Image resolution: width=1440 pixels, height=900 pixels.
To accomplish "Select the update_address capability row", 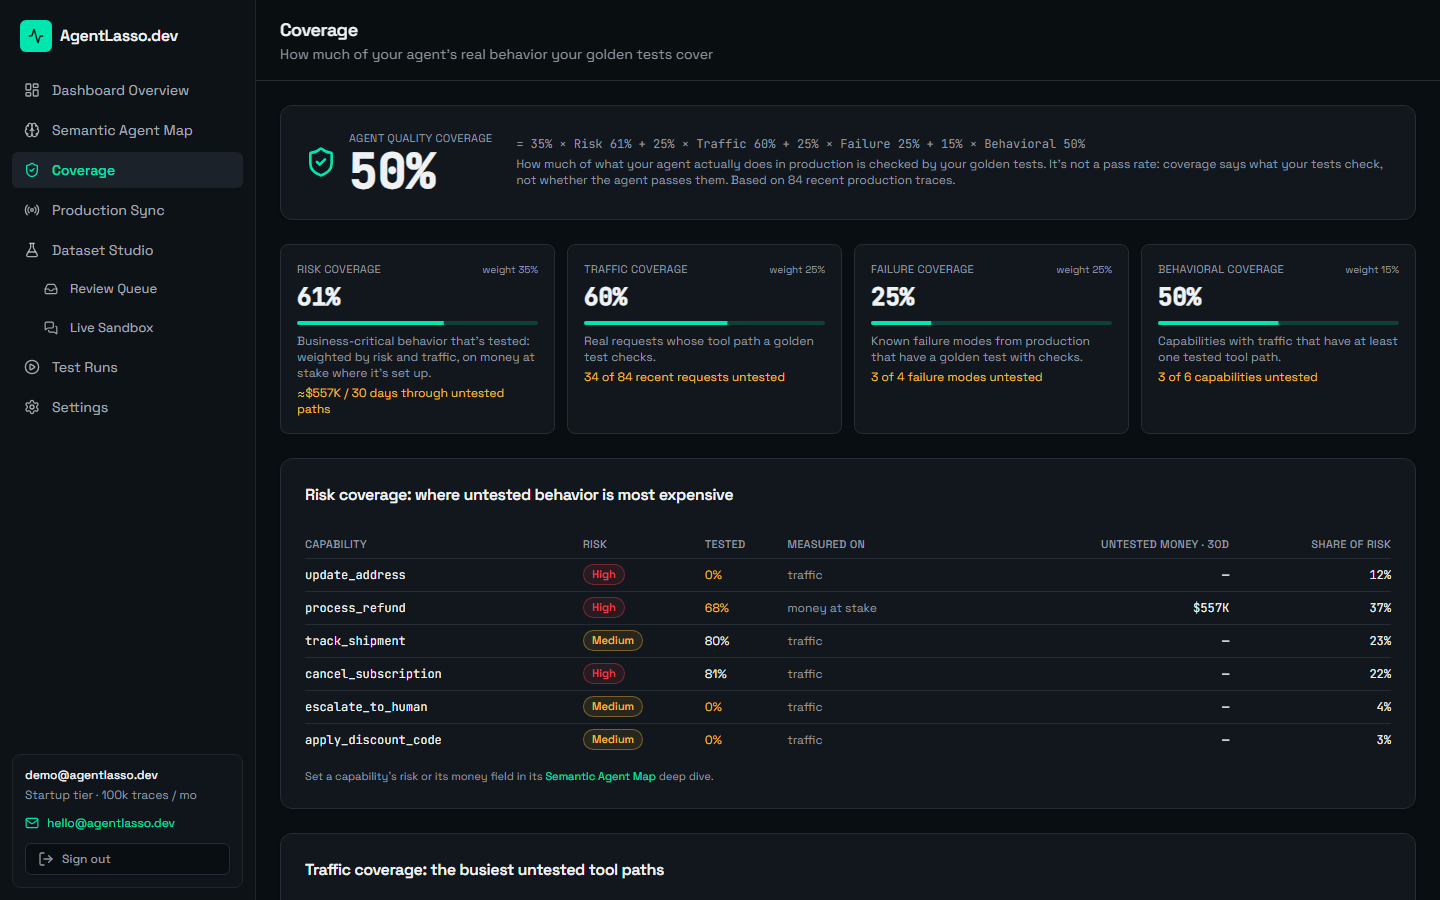I will click(848, 575).
